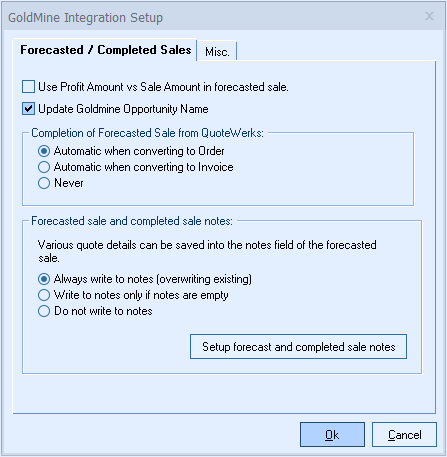447x457 pixels.
Task: Confirm settings with the Ok button
Action: (332, 435)
